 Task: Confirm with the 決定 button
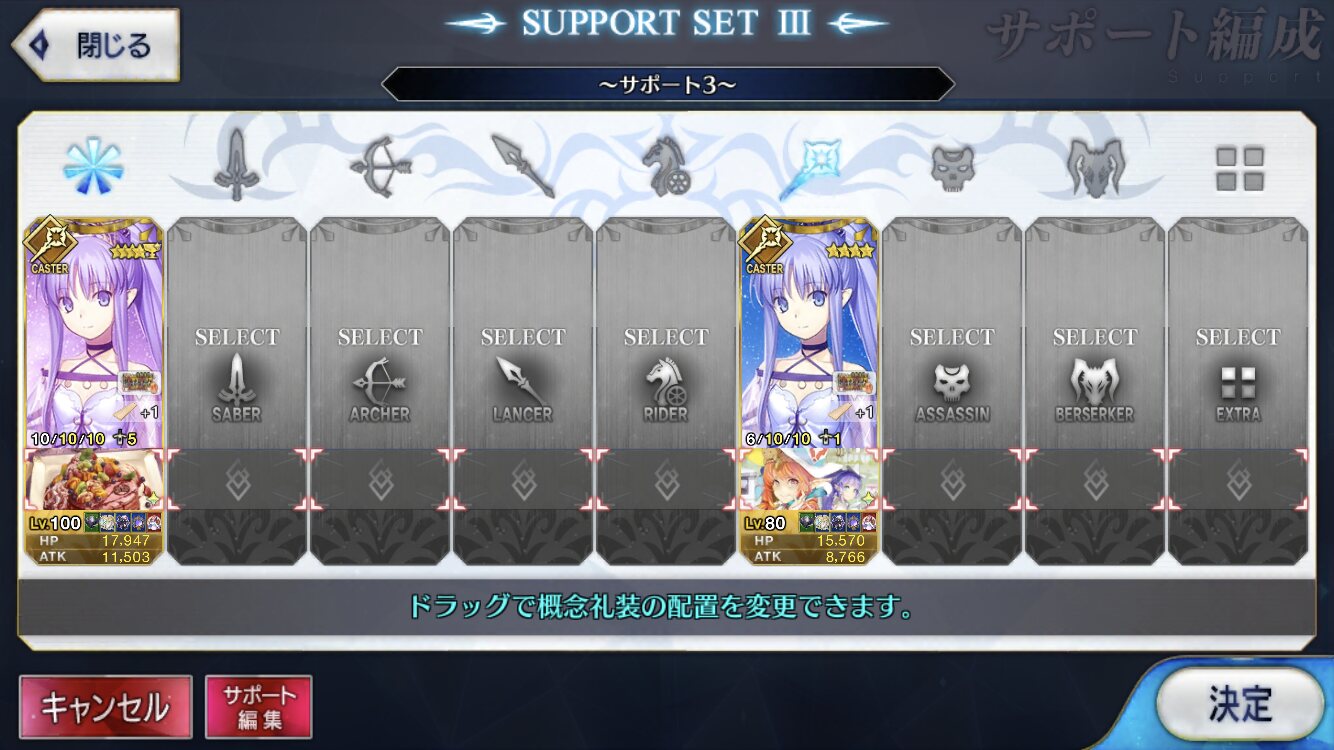[x=1240, y=704]
